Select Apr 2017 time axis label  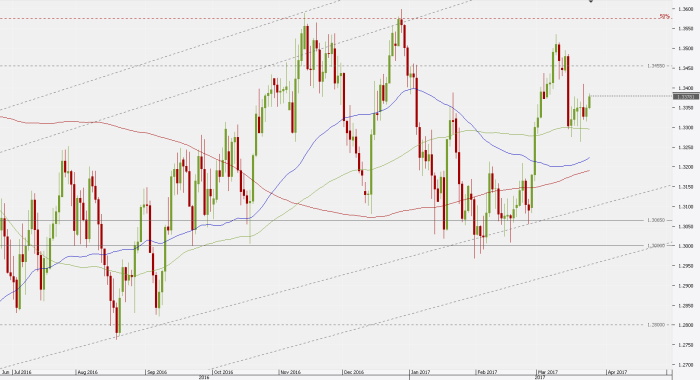(x=617, y=372)
